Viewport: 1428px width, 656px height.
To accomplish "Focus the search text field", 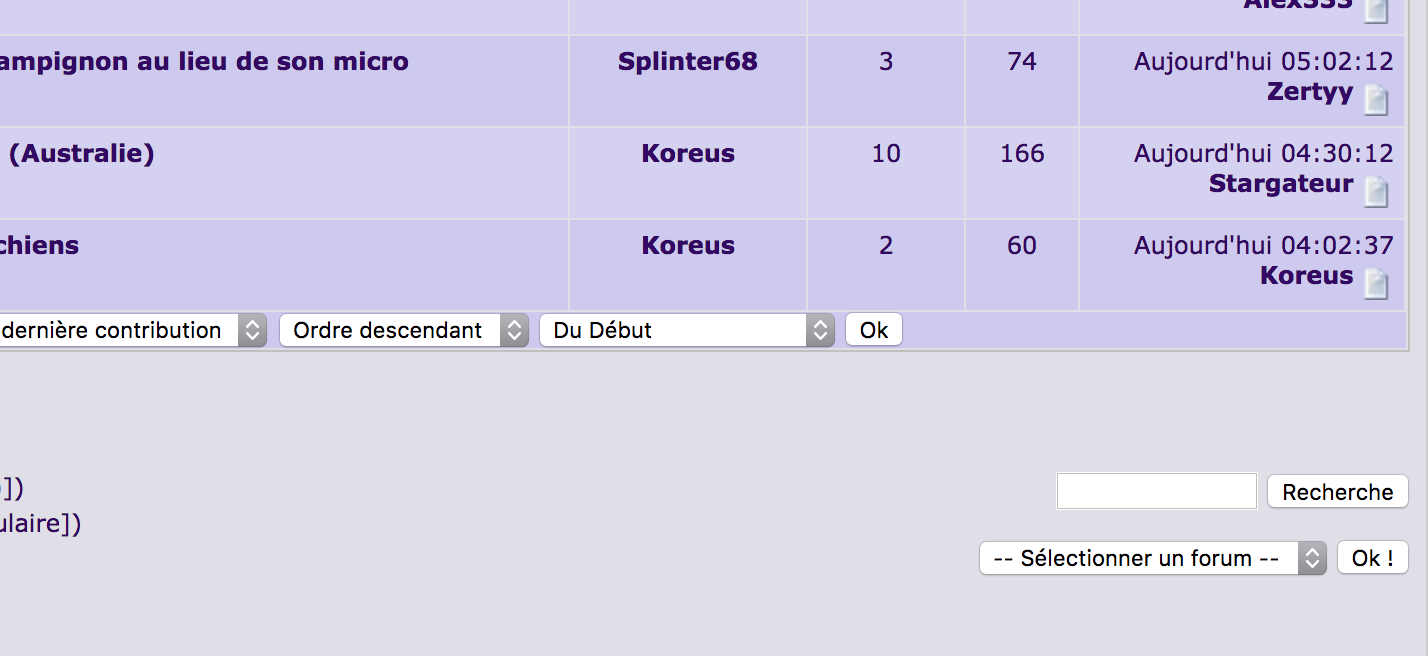I will pyautogui.click(x=1156, y=491).
